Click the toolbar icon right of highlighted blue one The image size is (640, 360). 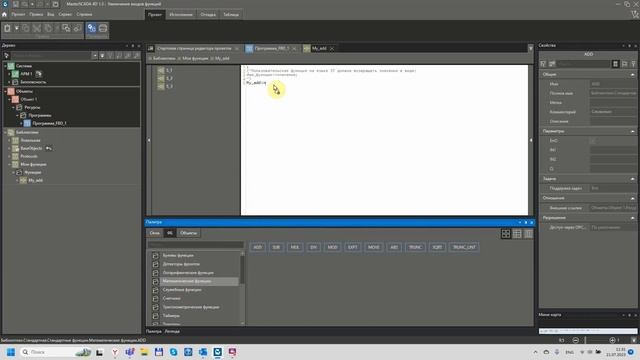(103, 28)
